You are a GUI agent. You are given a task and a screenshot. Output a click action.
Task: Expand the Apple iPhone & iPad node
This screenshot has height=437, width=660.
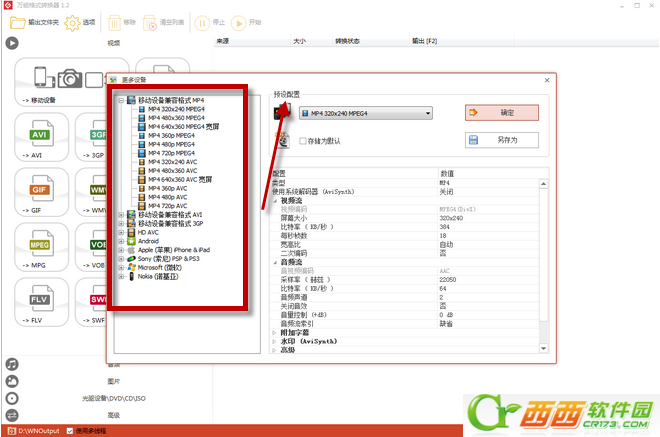121,250
